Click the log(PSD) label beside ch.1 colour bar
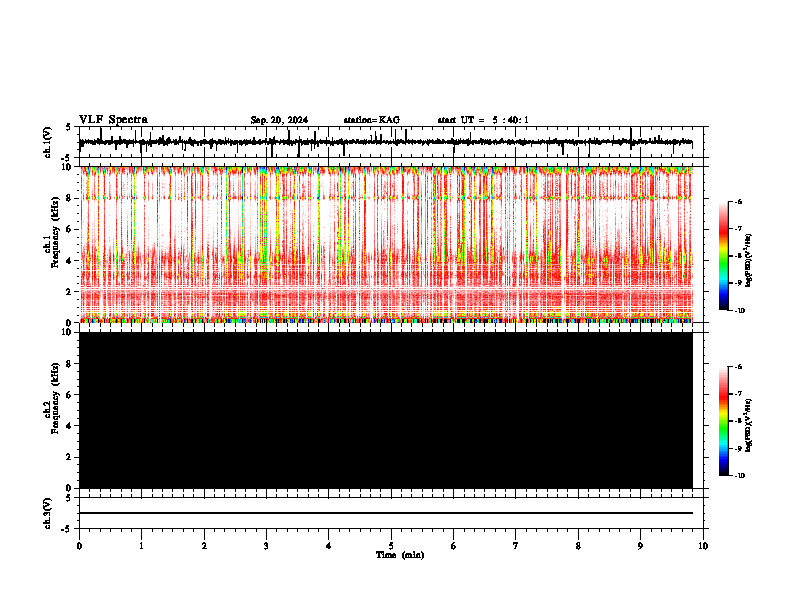 tap(749, 261)
